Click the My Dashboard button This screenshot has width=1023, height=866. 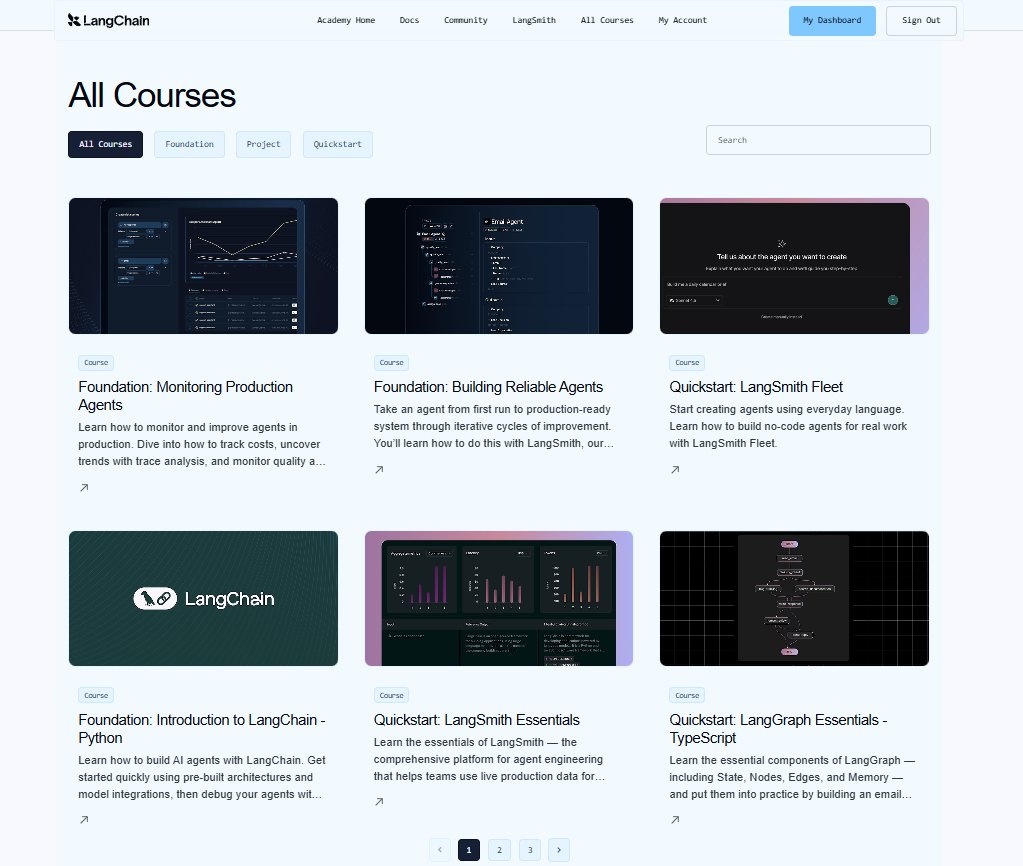pyautogui.click(x=832, y=21)
